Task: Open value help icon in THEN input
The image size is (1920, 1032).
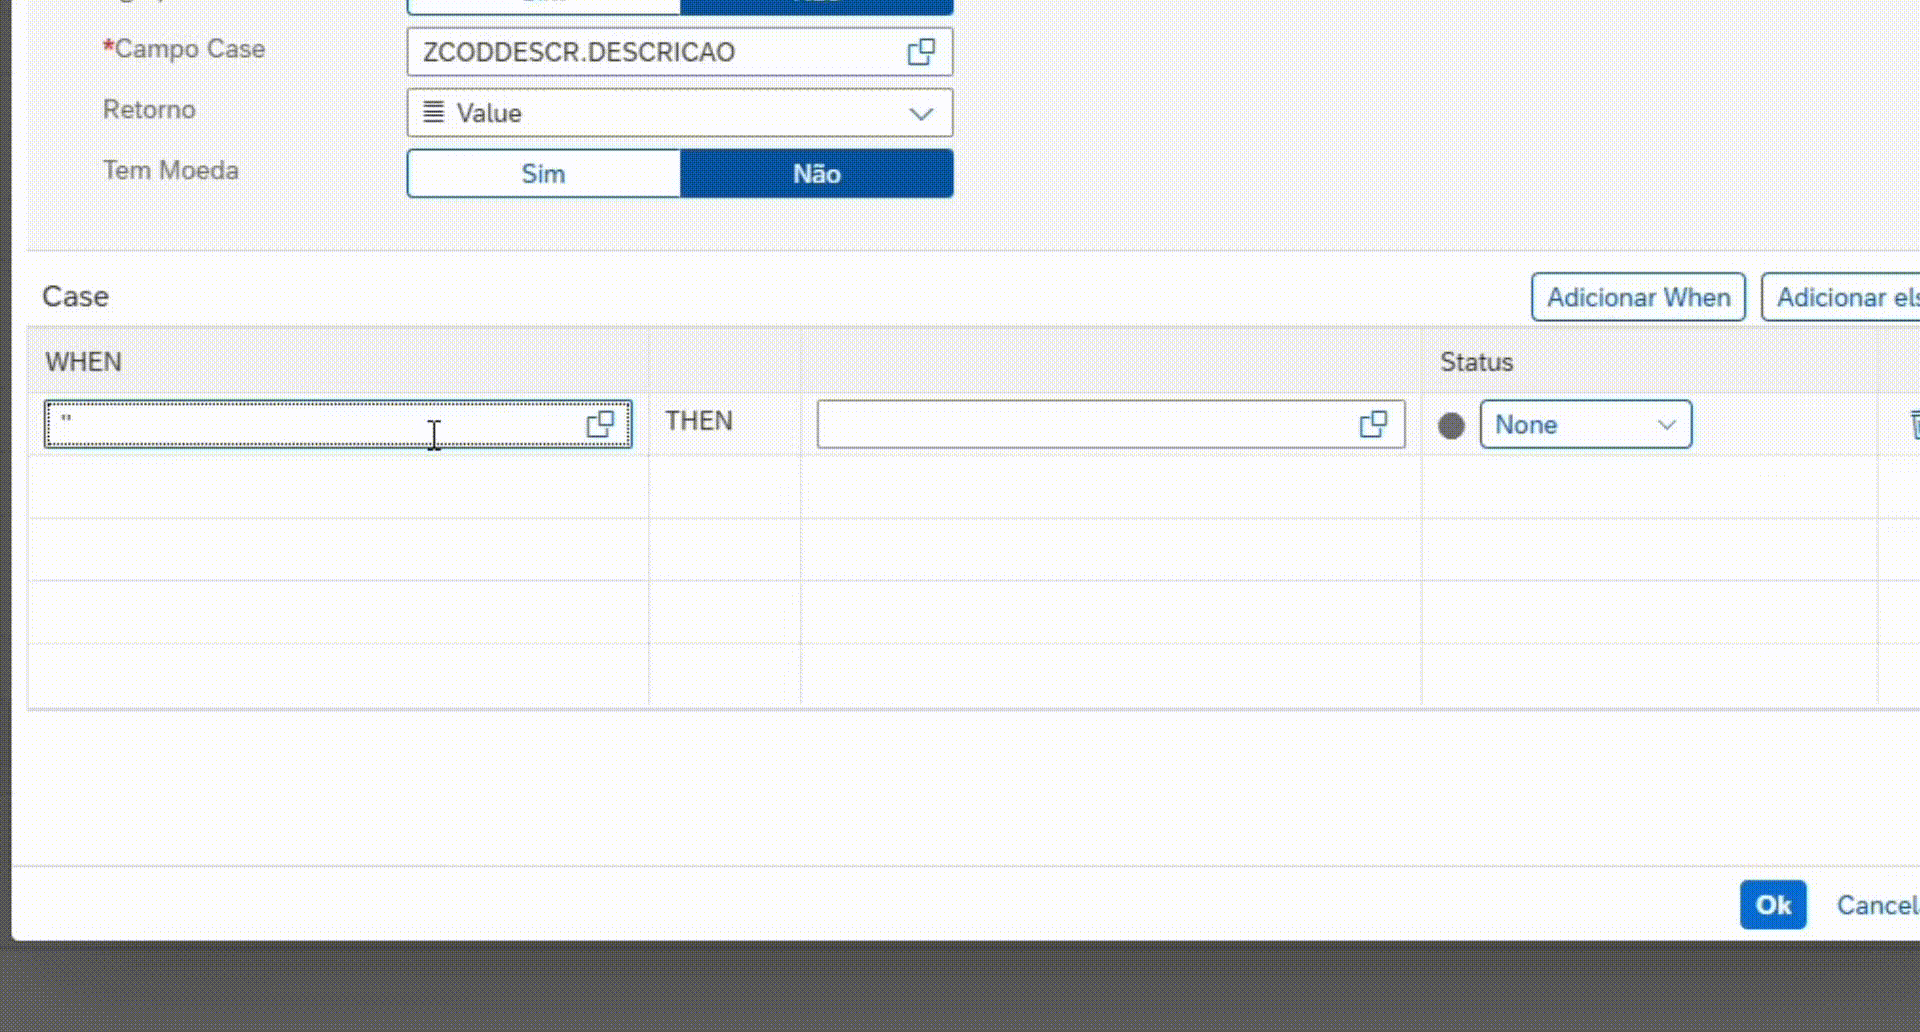Action: click(1373, 424)
